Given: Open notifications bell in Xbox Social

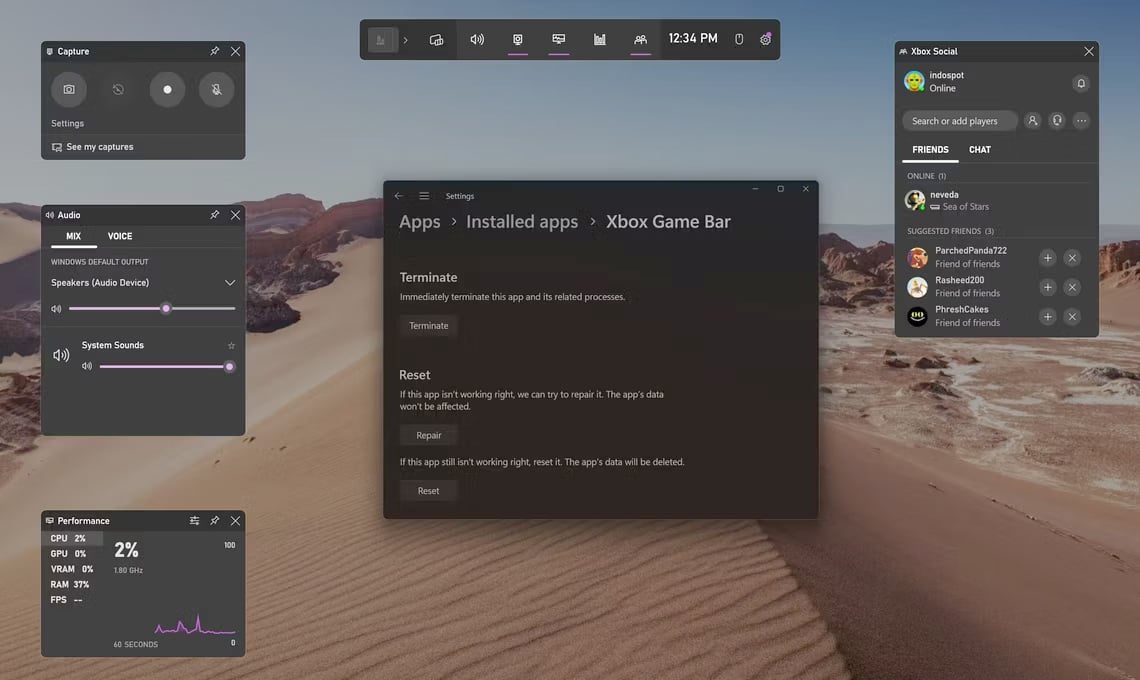Looking at the screenshot, I should click(1081, 84).
